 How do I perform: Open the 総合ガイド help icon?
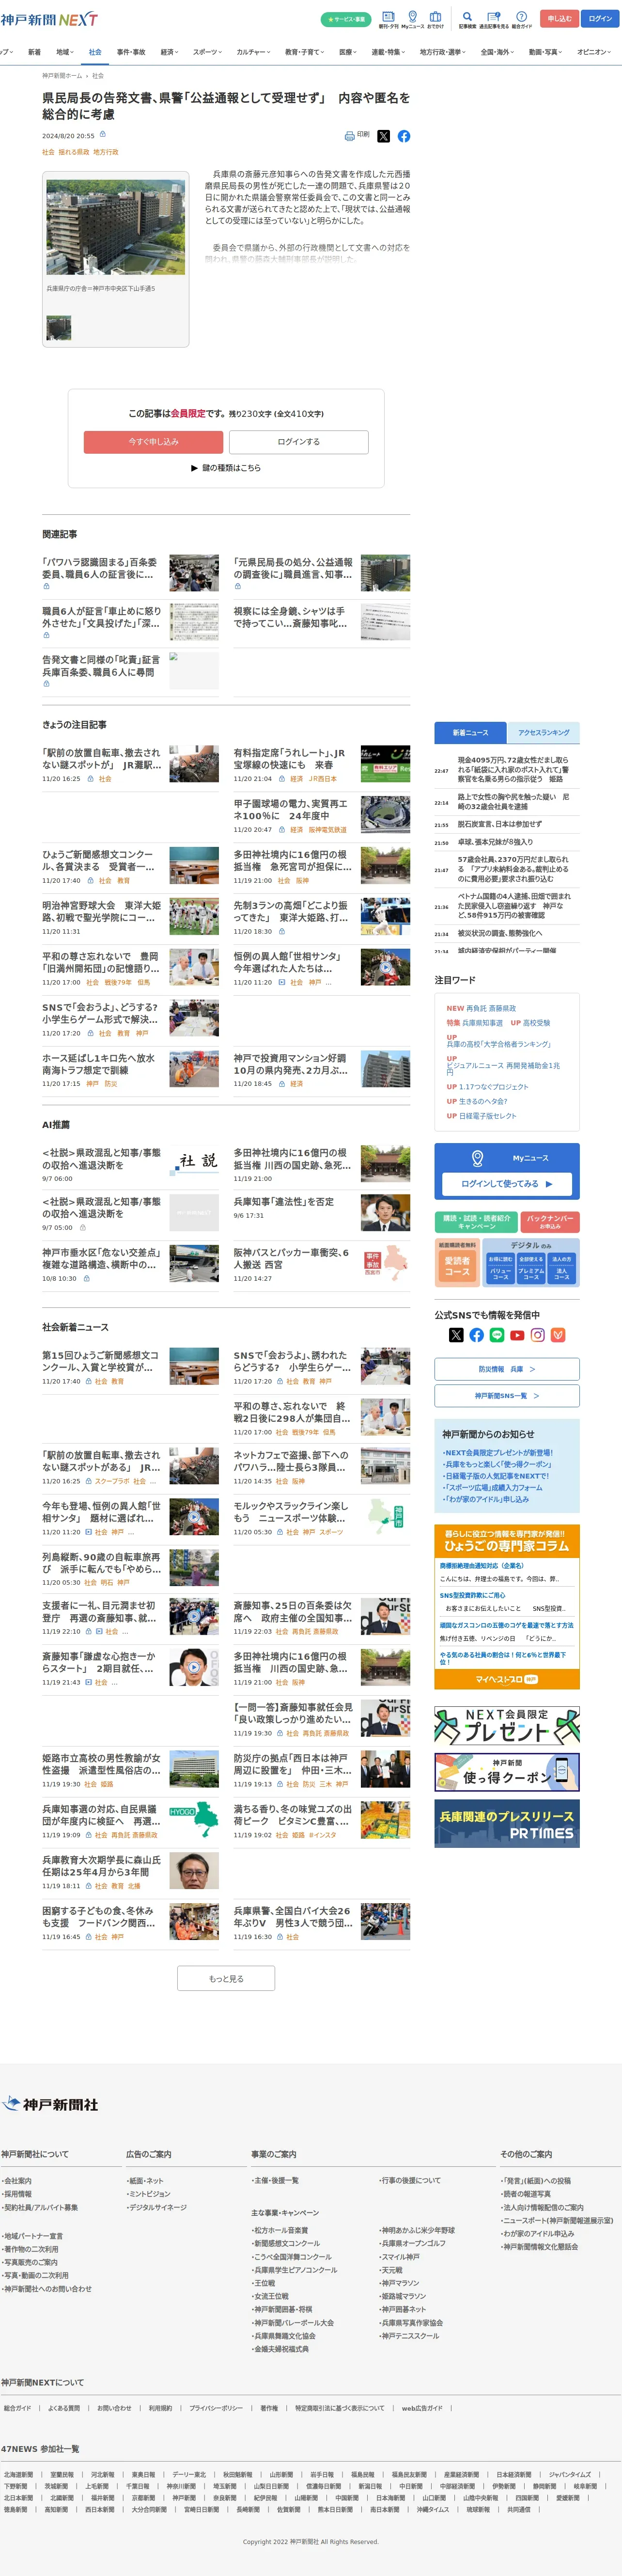(521, 19)
